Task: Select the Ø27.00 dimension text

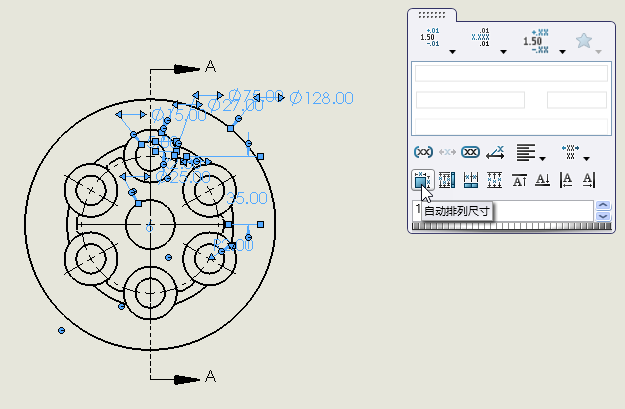Action: click(236, 105)
